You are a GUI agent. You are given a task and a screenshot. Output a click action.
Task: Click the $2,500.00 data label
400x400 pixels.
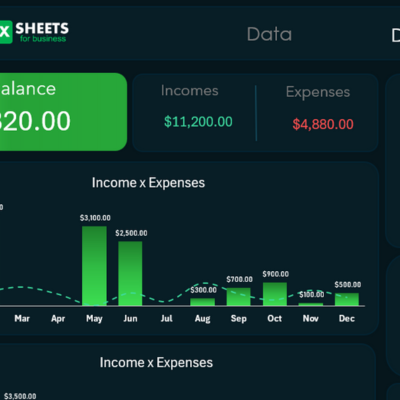131,233
